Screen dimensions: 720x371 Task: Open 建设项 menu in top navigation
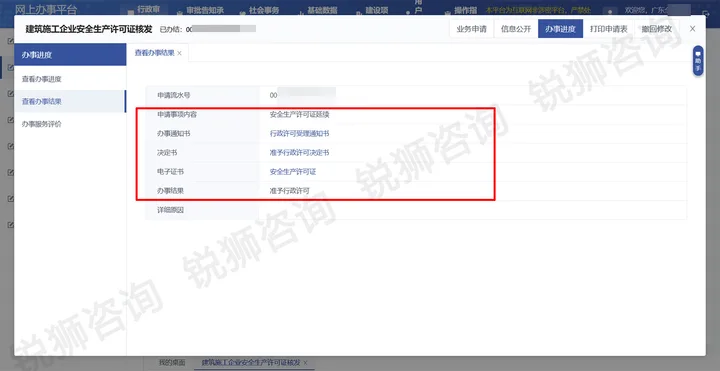pos(377,10)
